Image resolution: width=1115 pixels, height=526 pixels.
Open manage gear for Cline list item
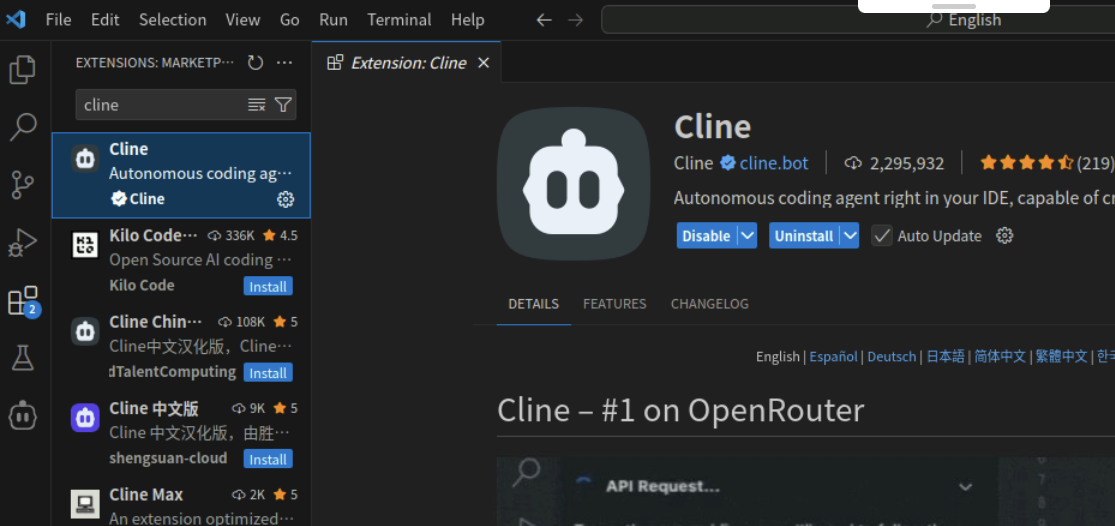pos(285,199)
